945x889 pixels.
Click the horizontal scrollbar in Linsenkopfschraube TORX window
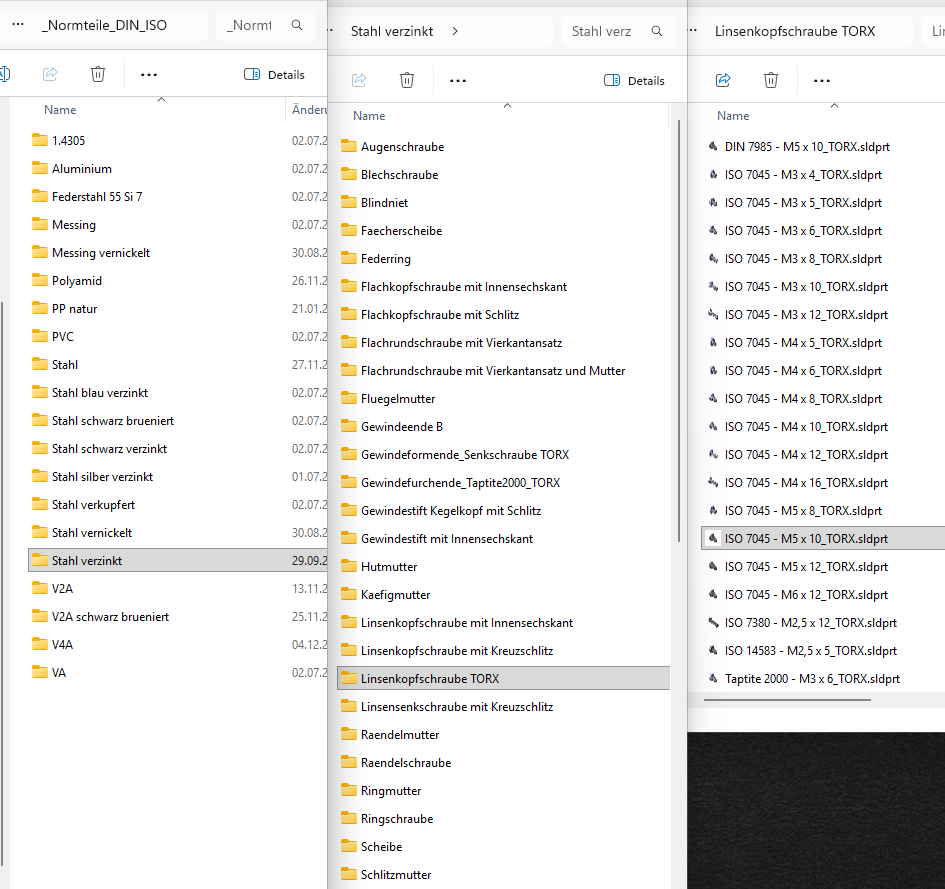click(x=787, y=700)
